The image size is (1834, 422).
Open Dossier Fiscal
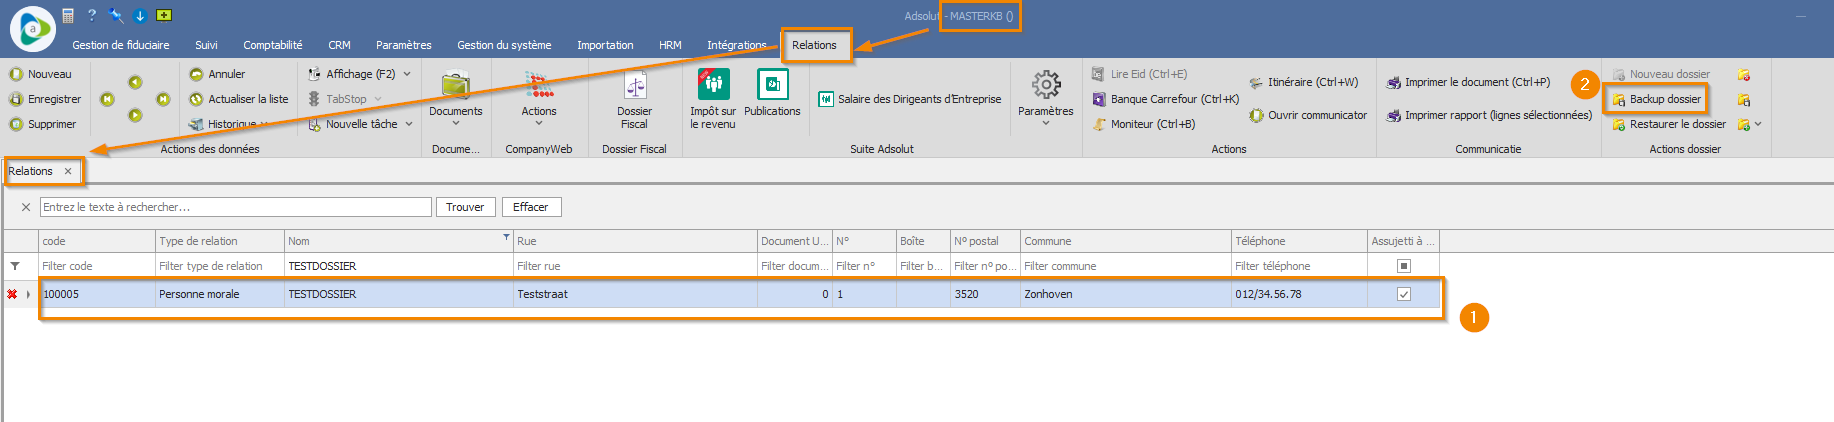click(634, 99)
